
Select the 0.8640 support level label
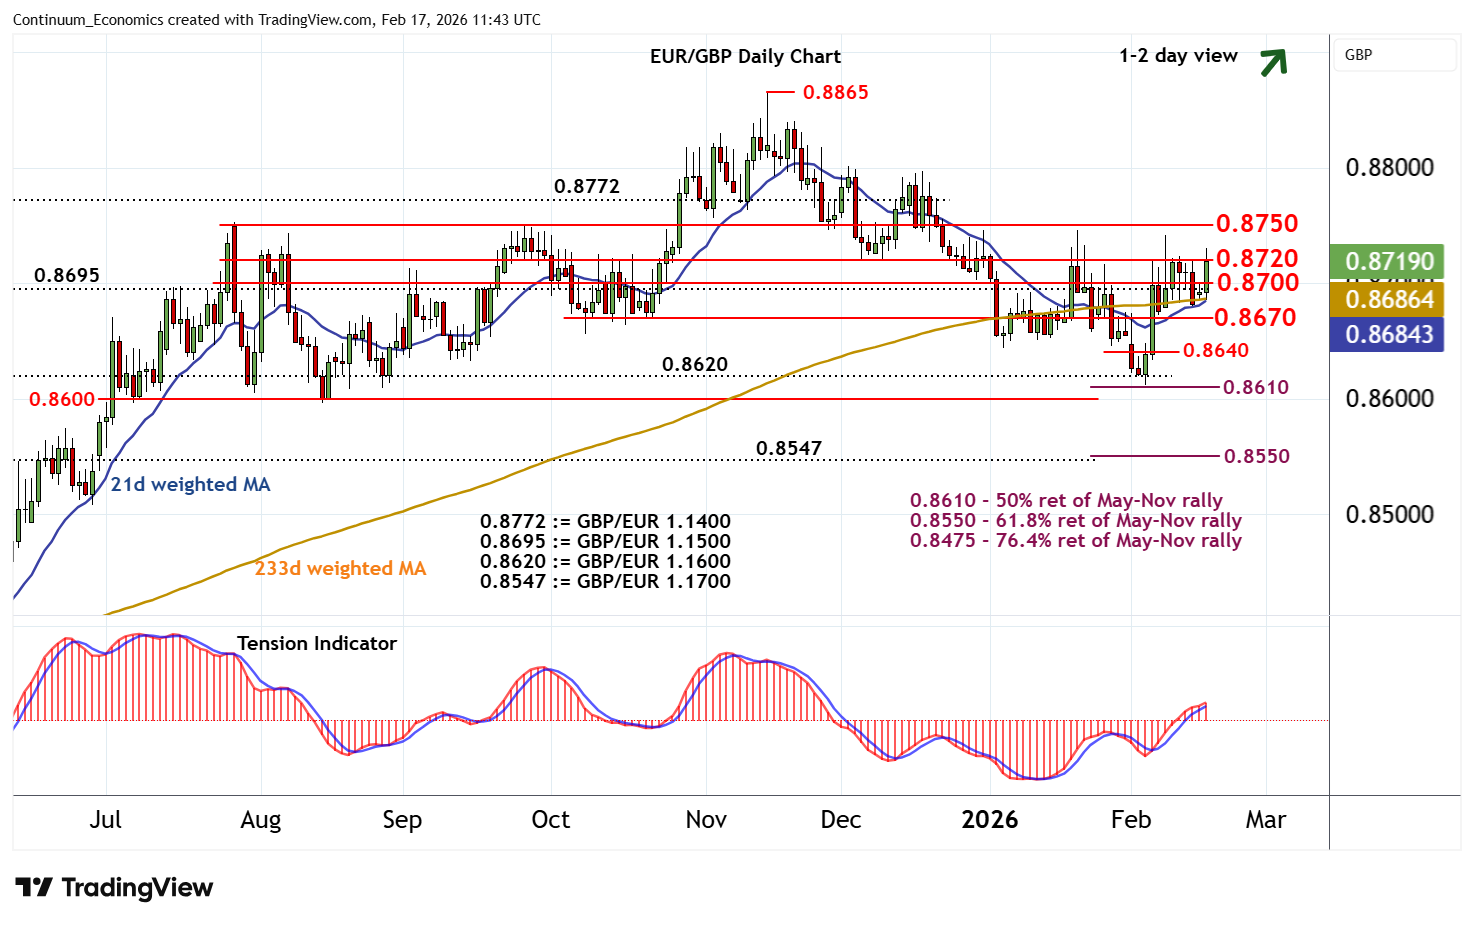click(1215, 350)
